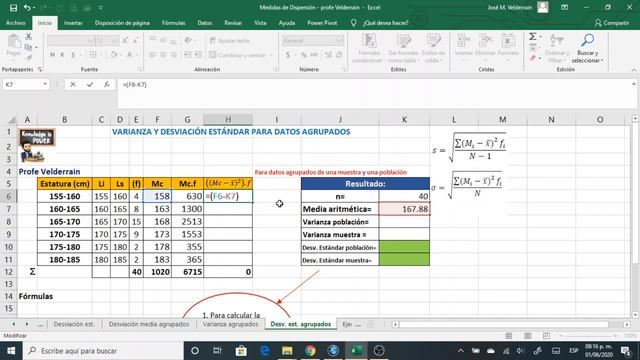
Task: Click the AutoSum sigma icon
Action: point(533,36)
